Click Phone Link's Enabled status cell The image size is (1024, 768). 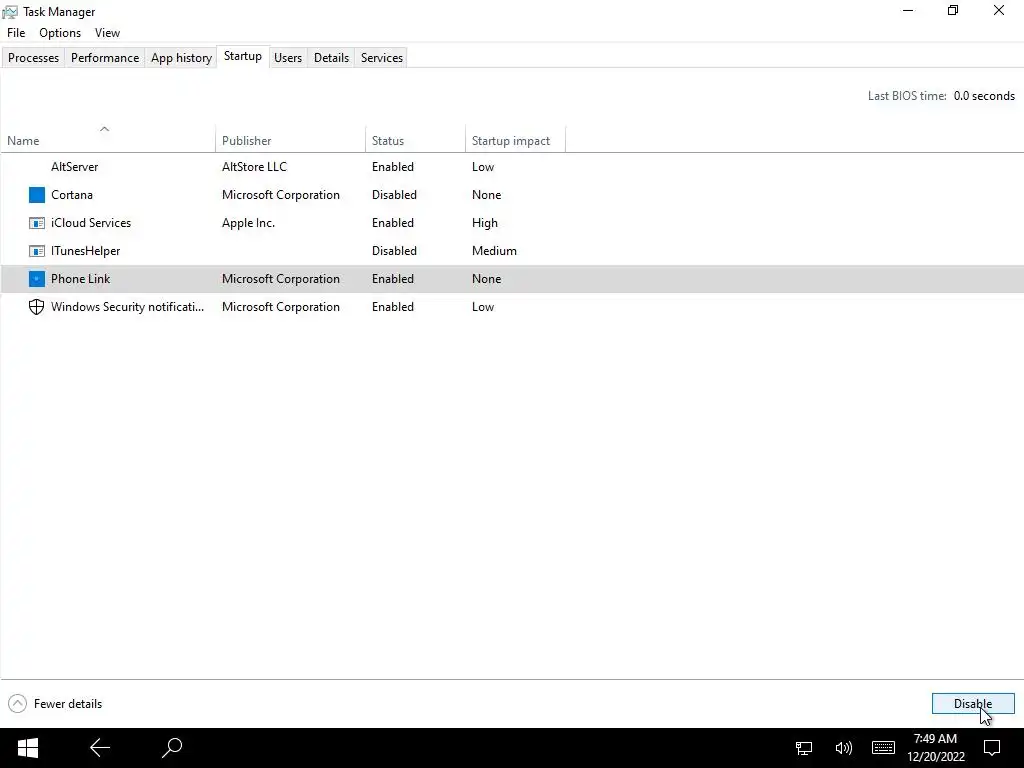coord(392,279)
